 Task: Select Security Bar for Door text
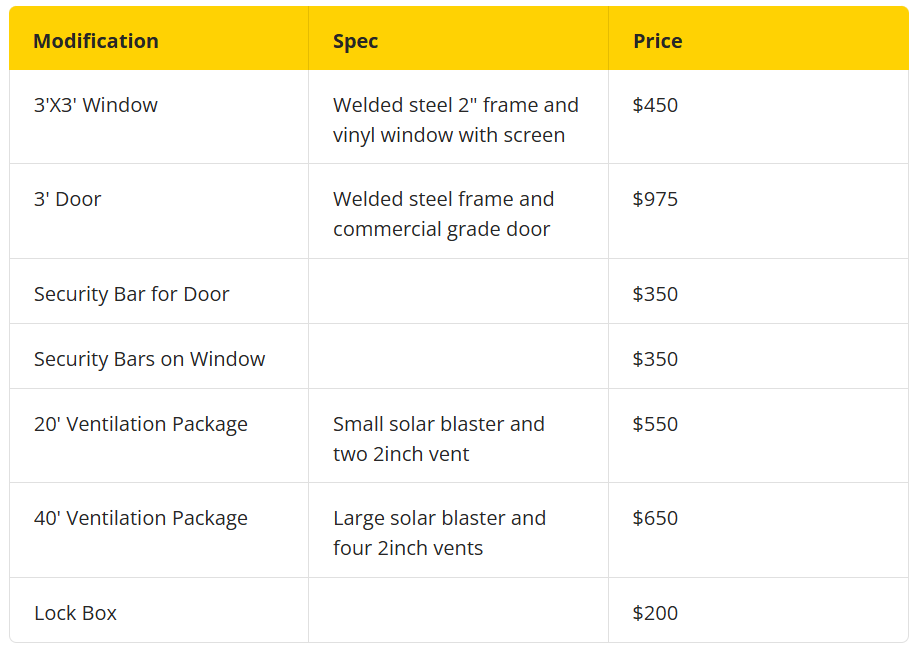[131, 294]
